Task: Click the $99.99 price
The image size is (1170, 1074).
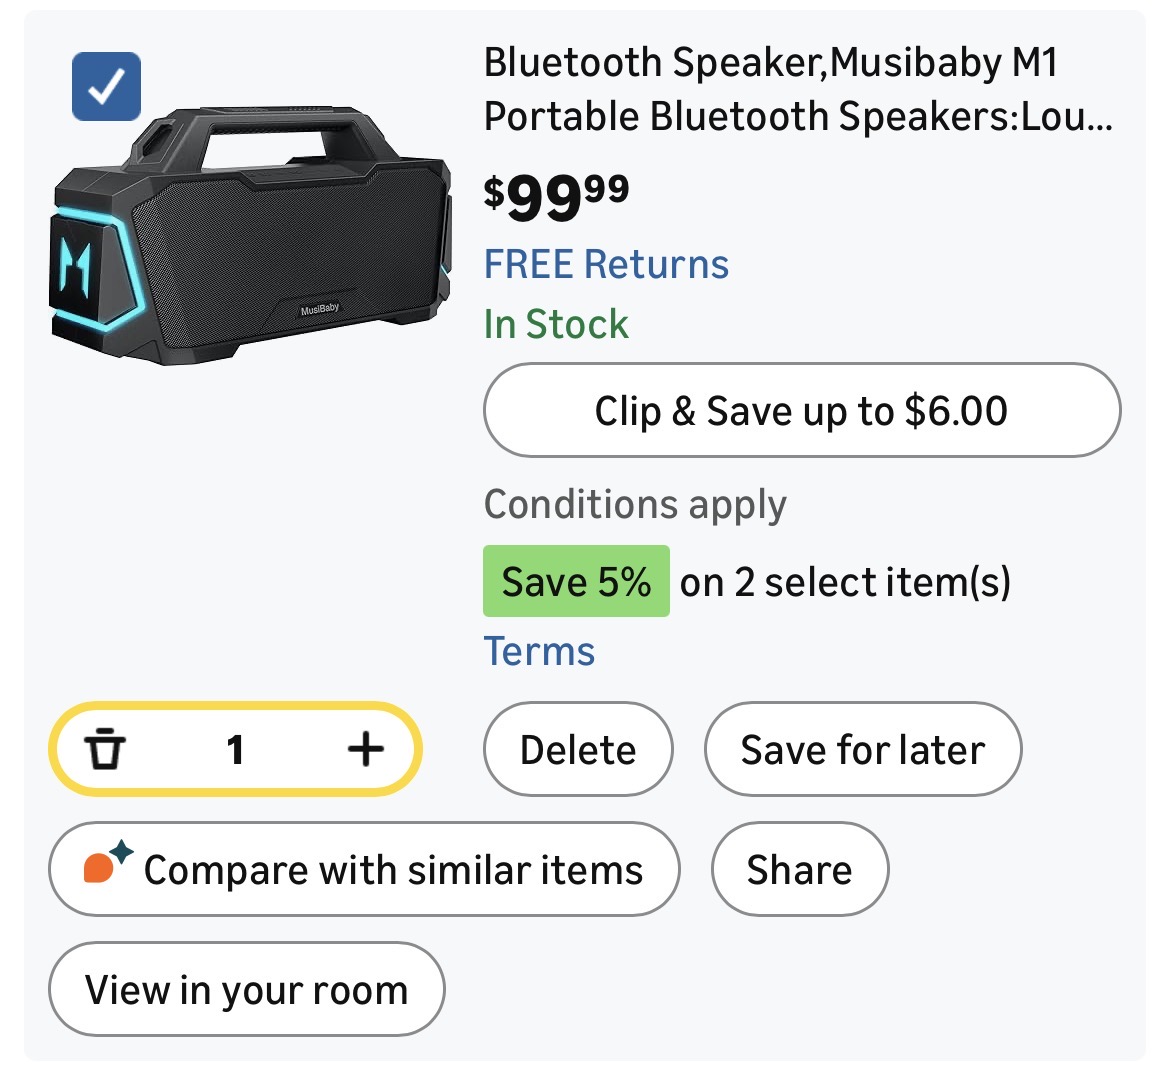Action: [556, 196]
